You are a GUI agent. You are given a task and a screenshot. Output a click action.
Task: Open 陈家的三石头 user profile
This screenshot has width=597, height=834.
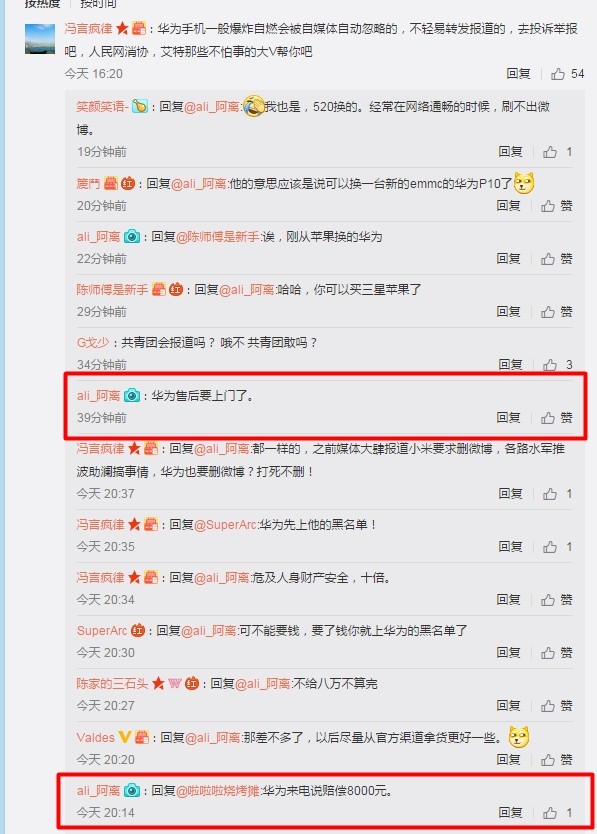[x=112, y=684]
